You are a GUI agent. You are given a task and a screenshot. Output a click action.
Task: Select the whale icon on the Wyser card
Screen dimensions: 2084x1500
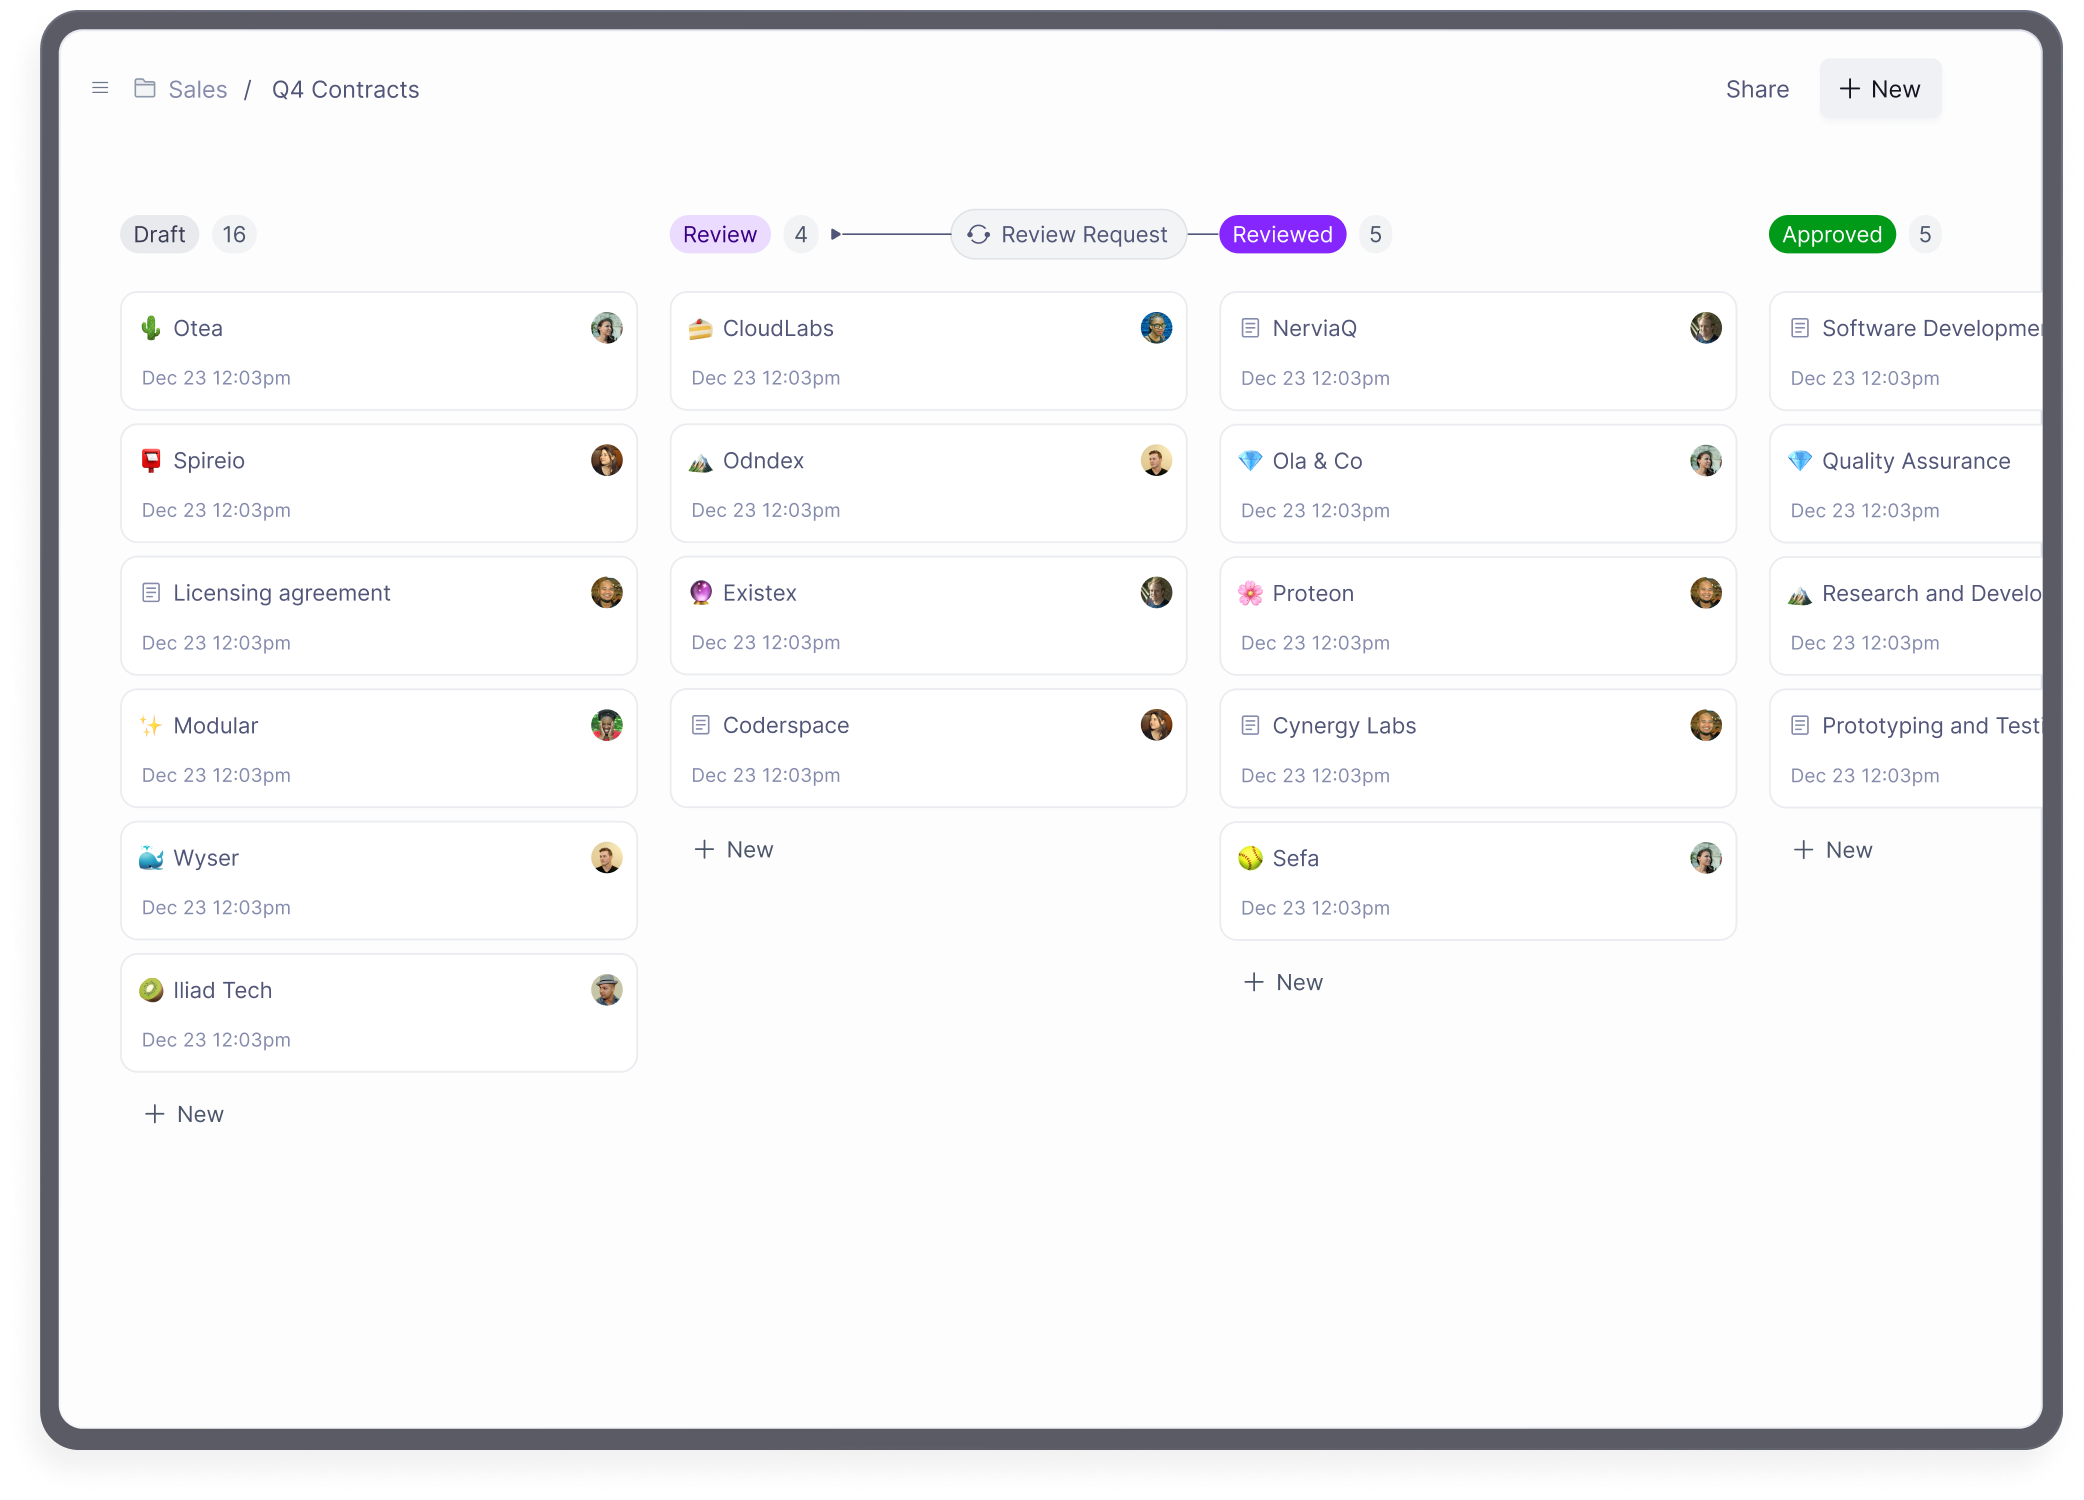pyautogui.click(x=151, y=857)
